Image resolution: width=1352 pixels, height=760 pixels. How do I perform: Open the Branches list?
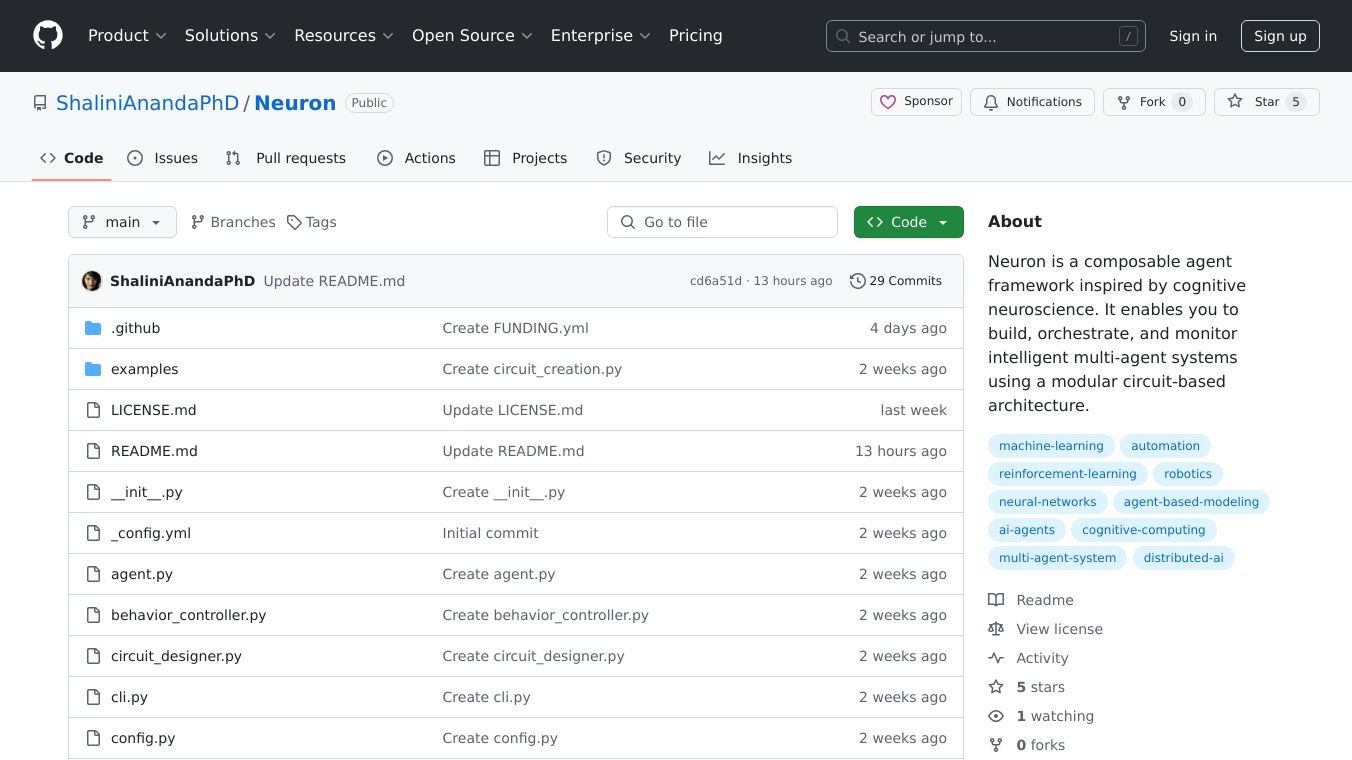(x=233, y=222)
